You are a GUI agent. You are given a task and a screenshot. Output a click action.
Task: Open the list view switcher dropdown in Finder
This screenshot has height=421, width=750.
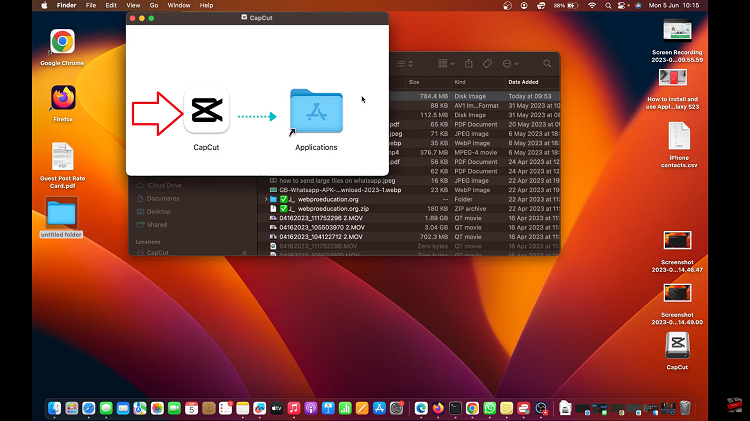click(405, 64)
